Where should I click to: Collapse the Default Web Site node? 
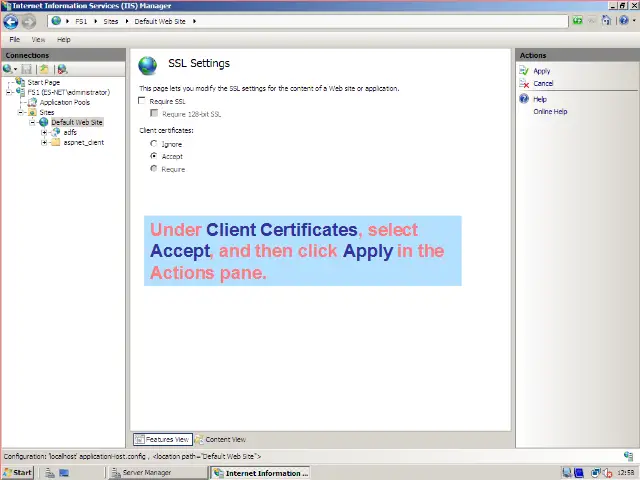tap(33, 122)
